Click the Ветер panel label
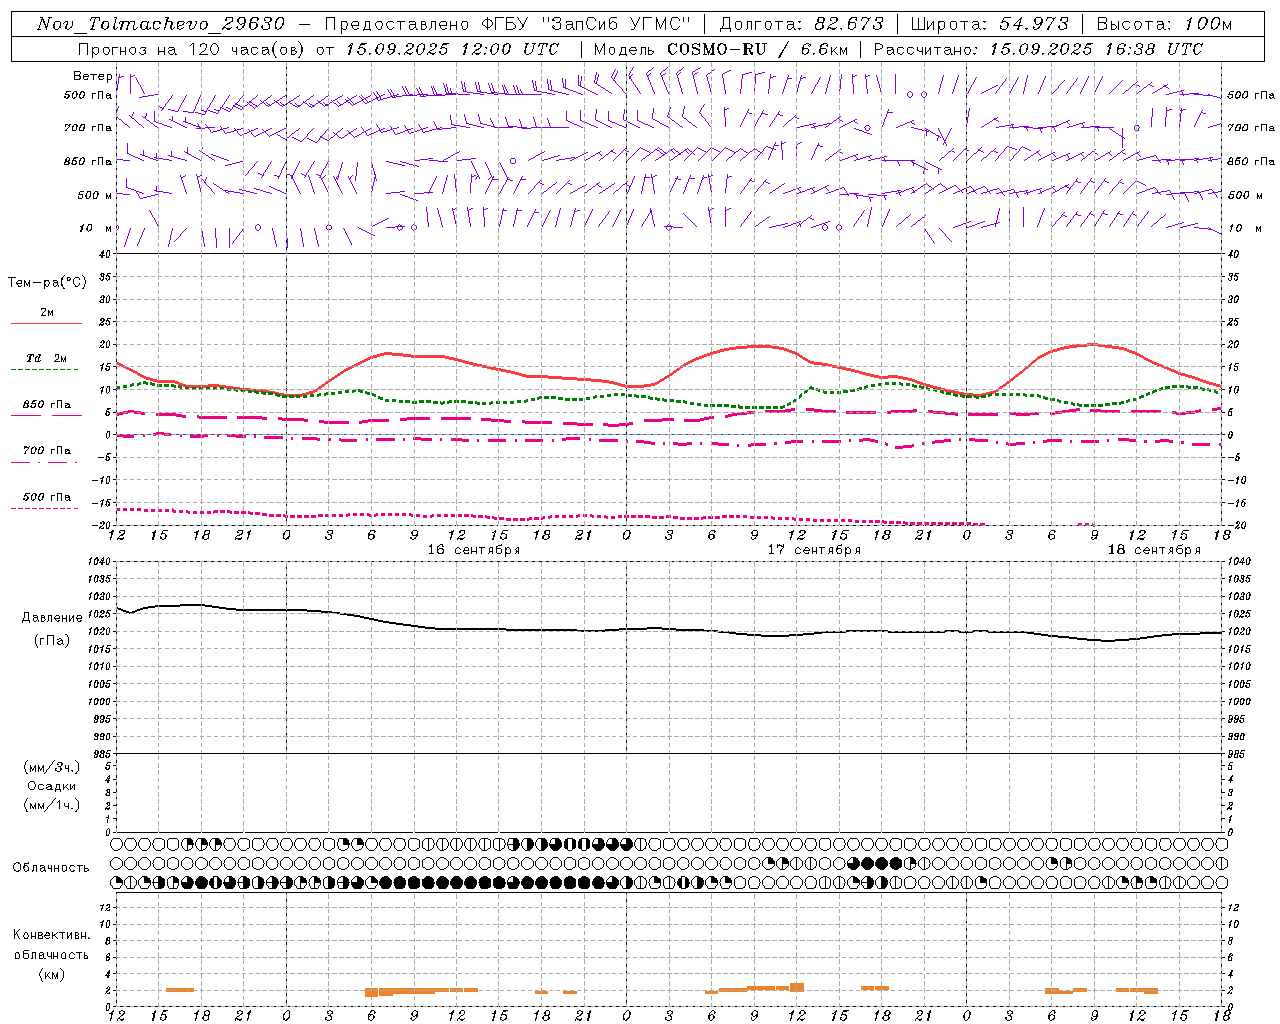This screenshot has width=1280, height=1024. pyautogui.click(x=92, y=76)
